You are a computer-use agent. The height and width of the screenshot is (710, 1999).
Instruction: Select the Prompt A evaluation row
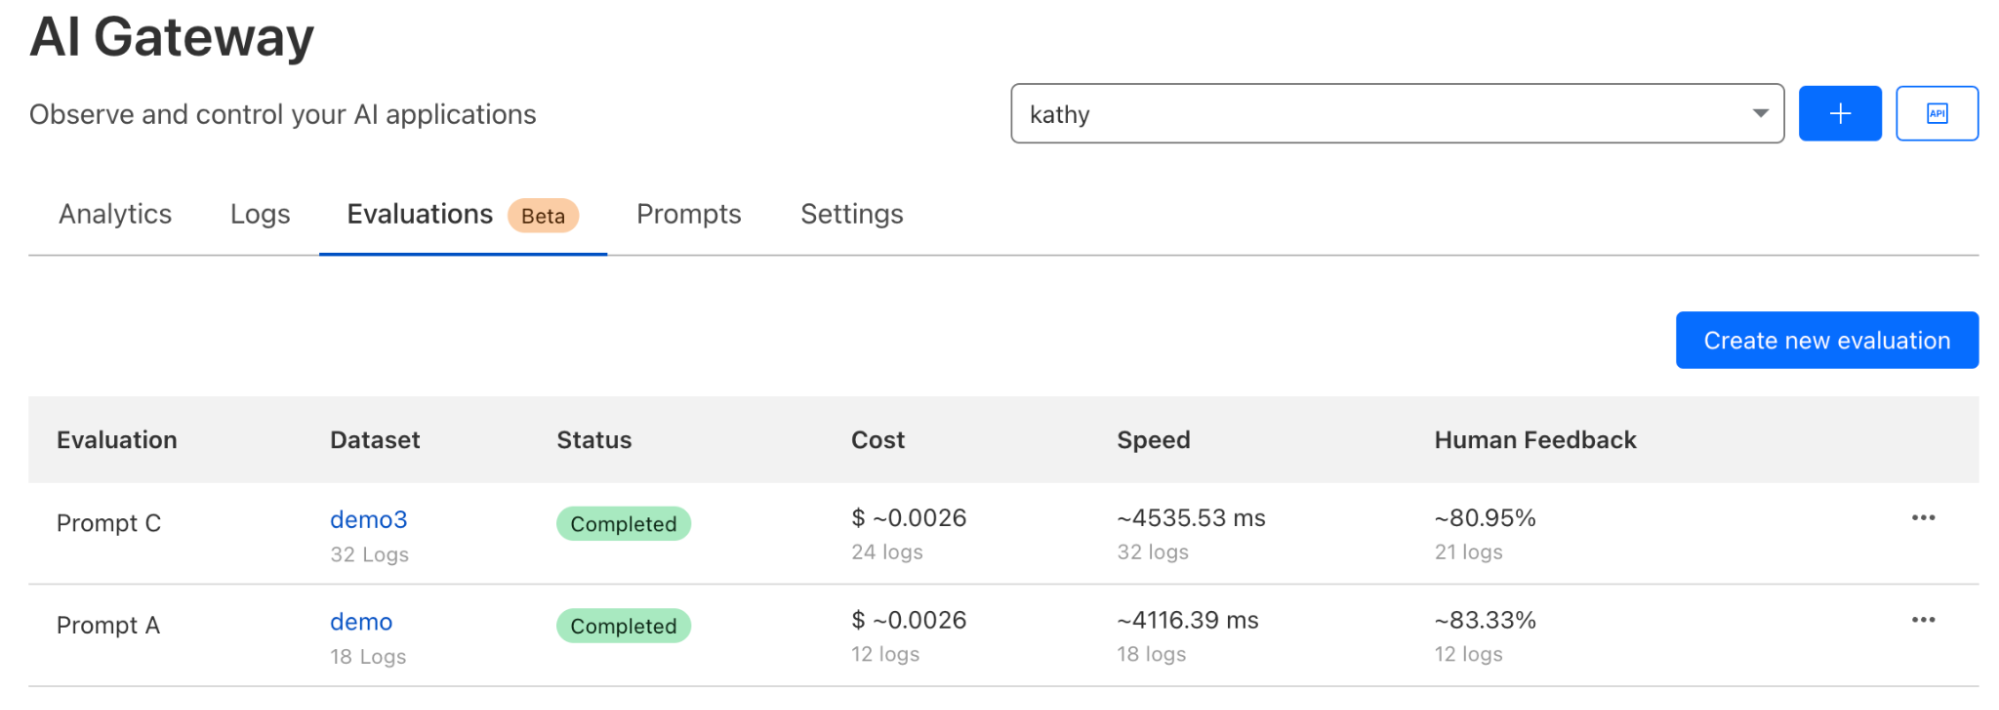(108, 625)
